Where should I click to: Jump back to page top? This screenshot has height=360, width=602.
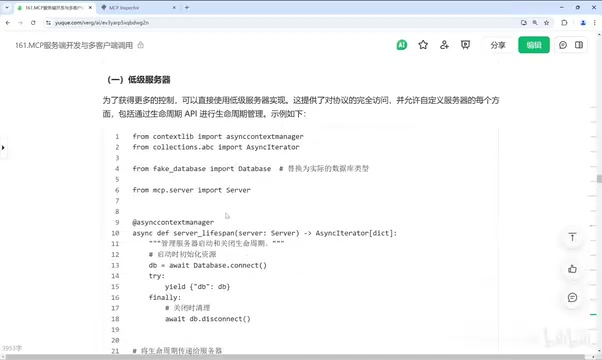572,237
